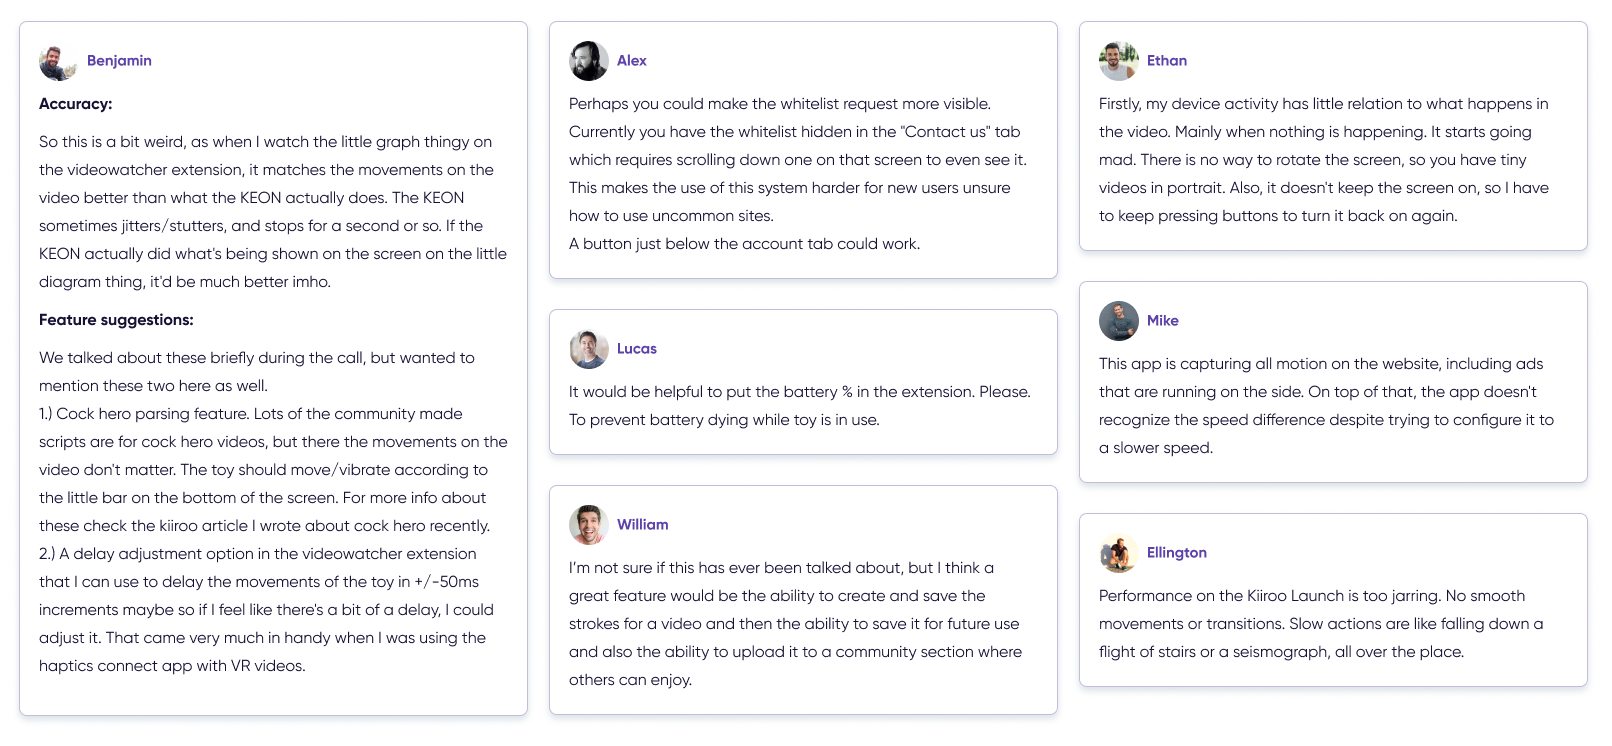This screenshot has width=1612, height=746.
Task: Select the Lucas name link
Action: [636, 349]
